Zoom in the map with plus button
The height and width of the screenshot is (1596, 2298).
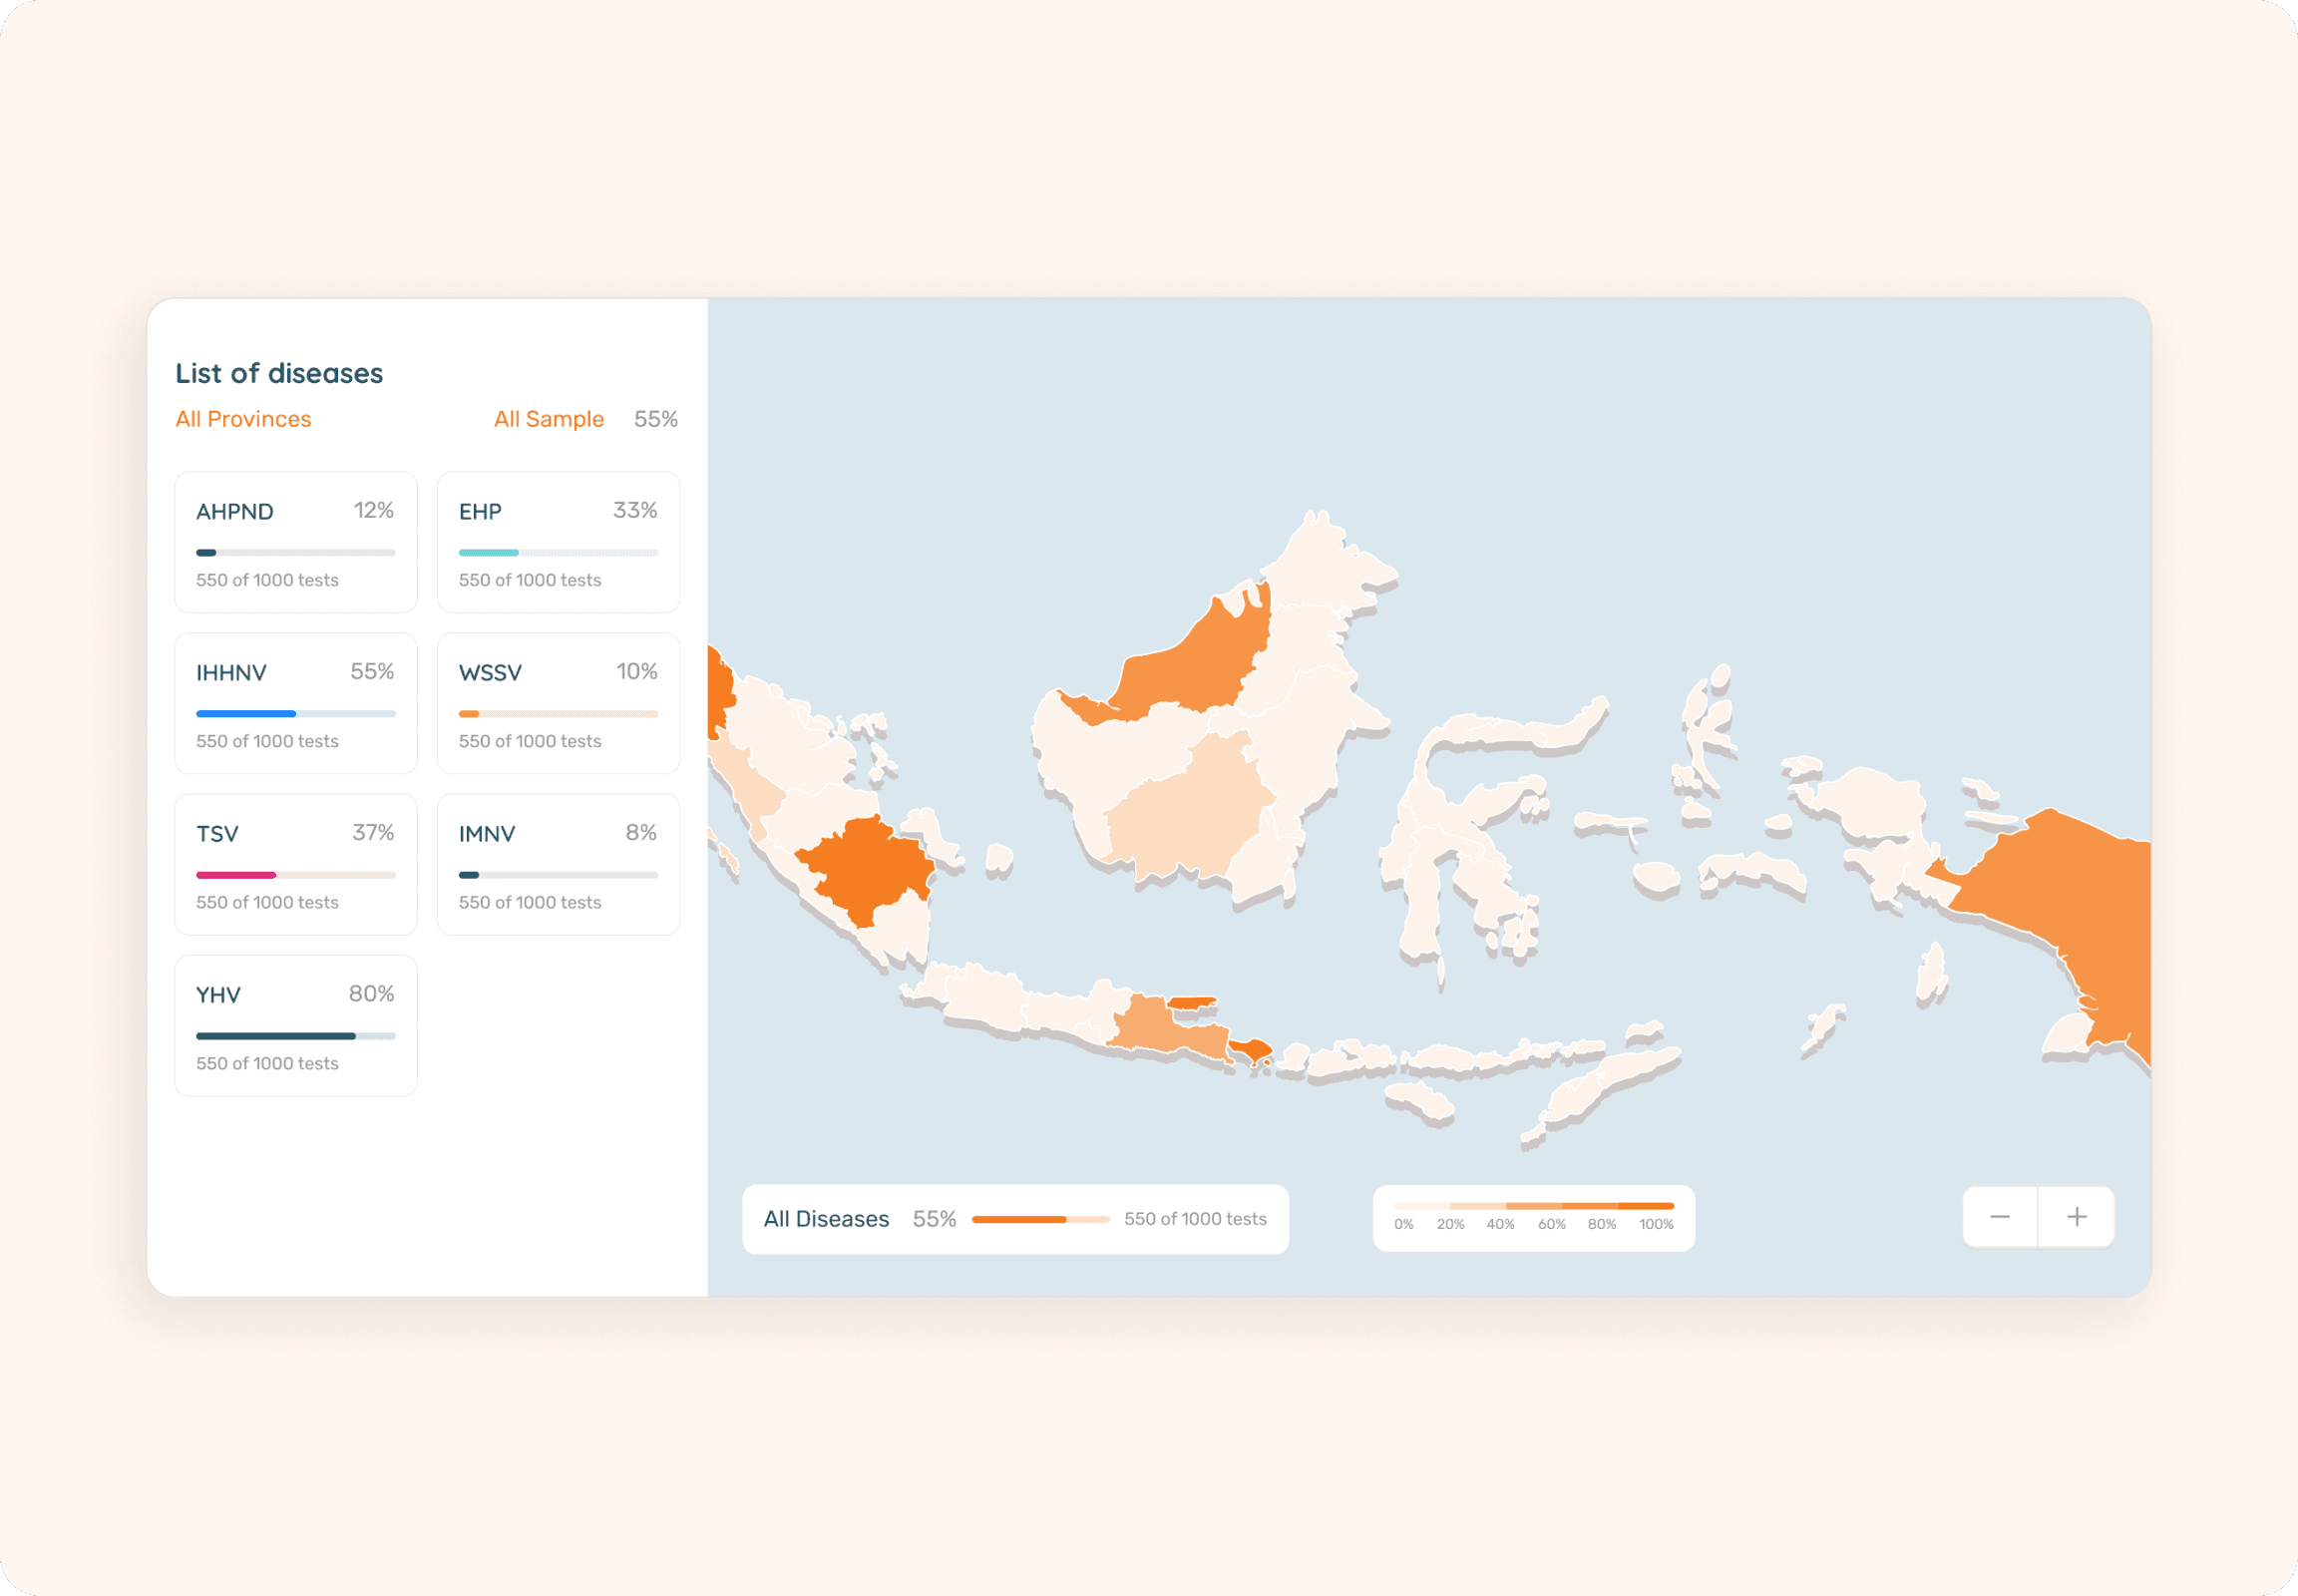tap(2076, 1216)
